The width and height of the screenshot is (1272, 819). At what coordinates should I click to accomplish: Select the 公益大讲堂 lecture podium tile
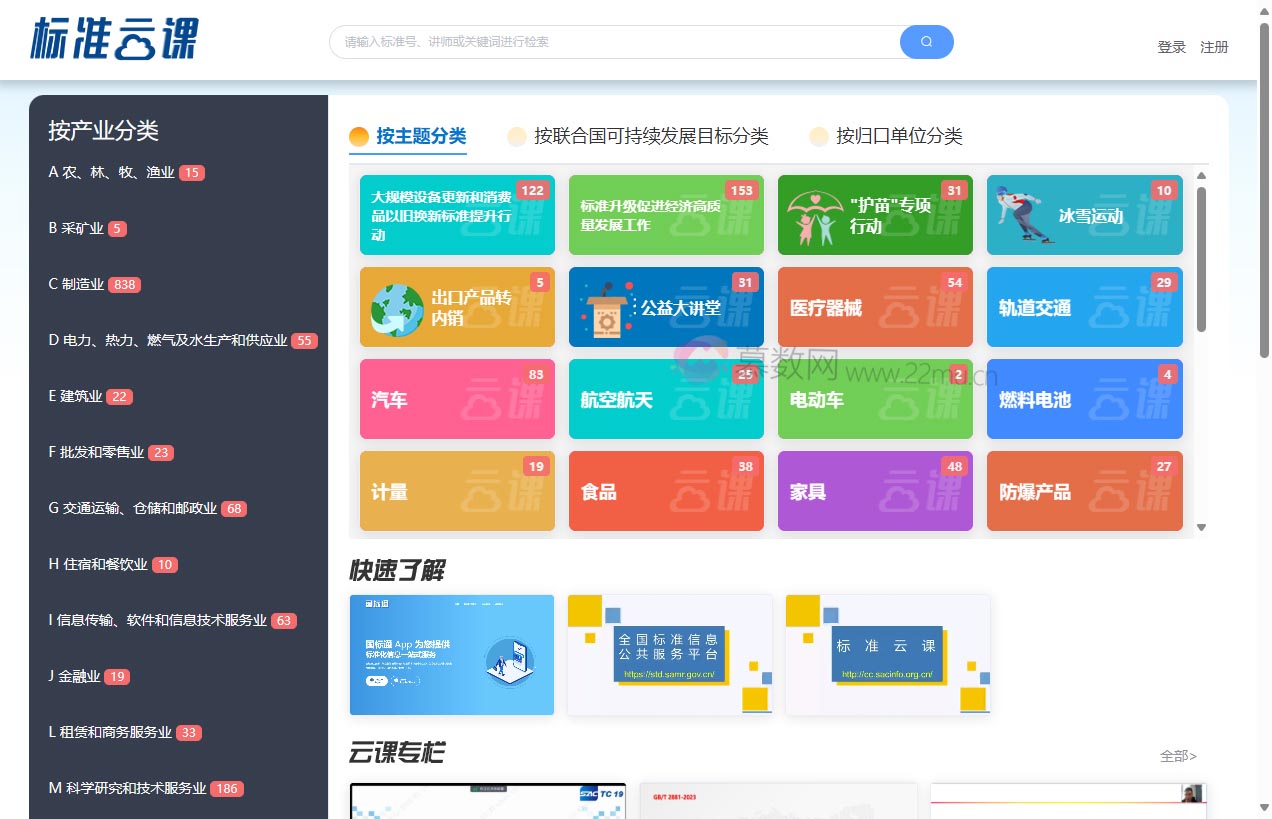[x=666, y=307]
